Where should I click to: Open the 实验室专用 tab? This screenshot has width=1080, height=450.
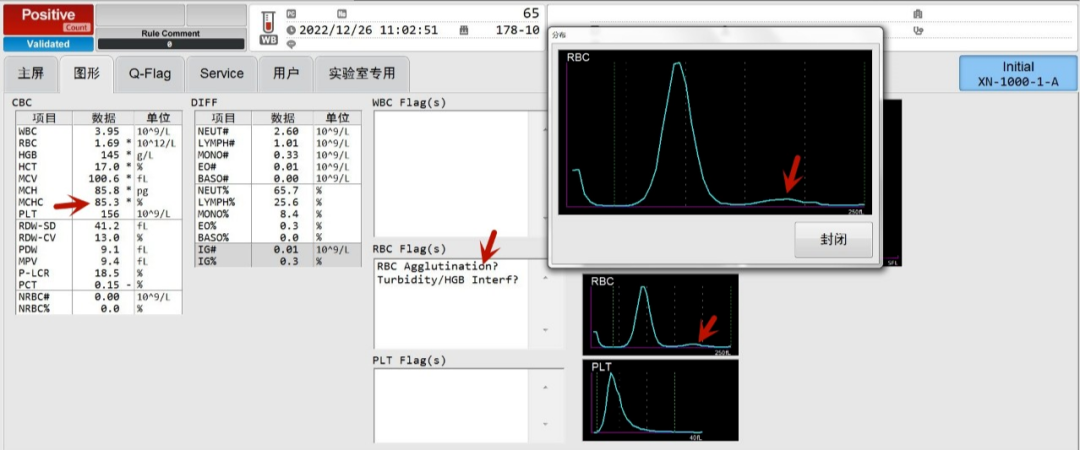pyautogui.click(x=362, y=74)
